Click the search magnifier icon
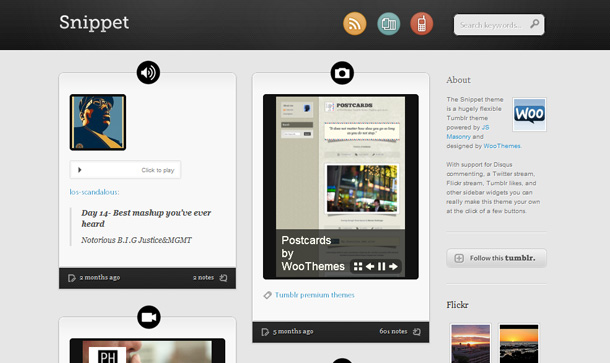This screenshot has height=363, width=610. 535,24
